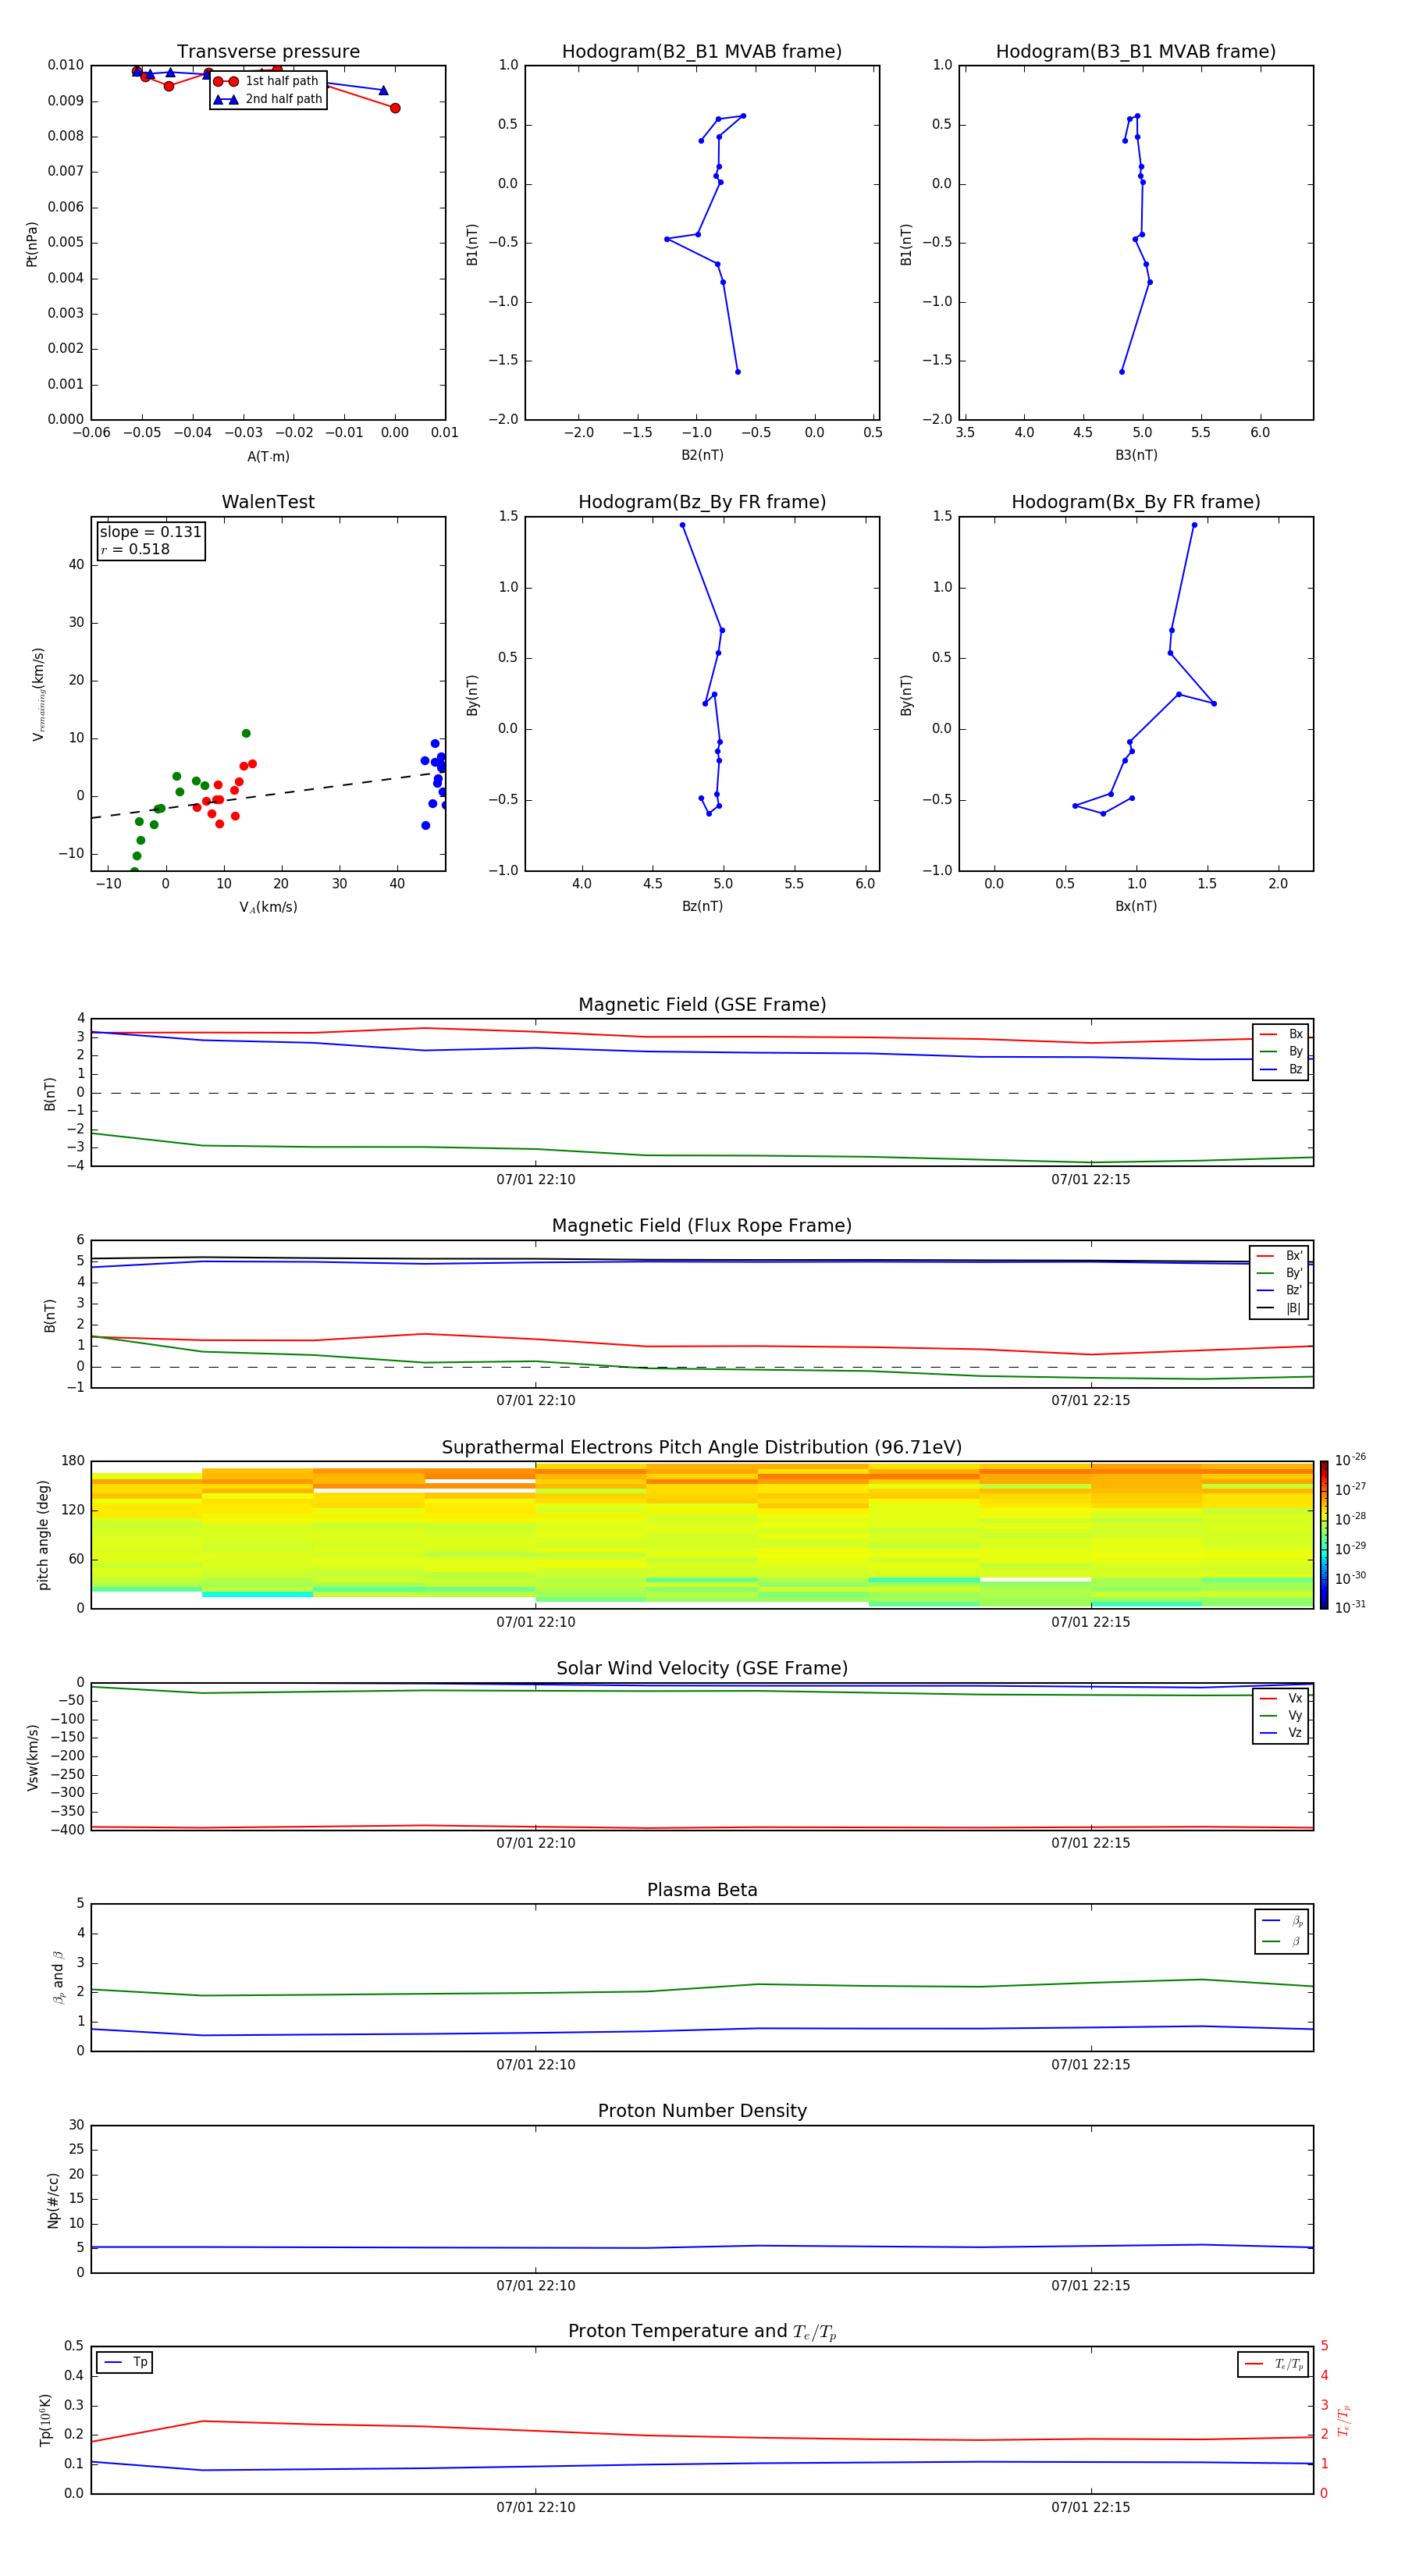1405x2576 pixels.
Task: Click the 10^-26 colorbar label
Action: tap(1350, 1460)
